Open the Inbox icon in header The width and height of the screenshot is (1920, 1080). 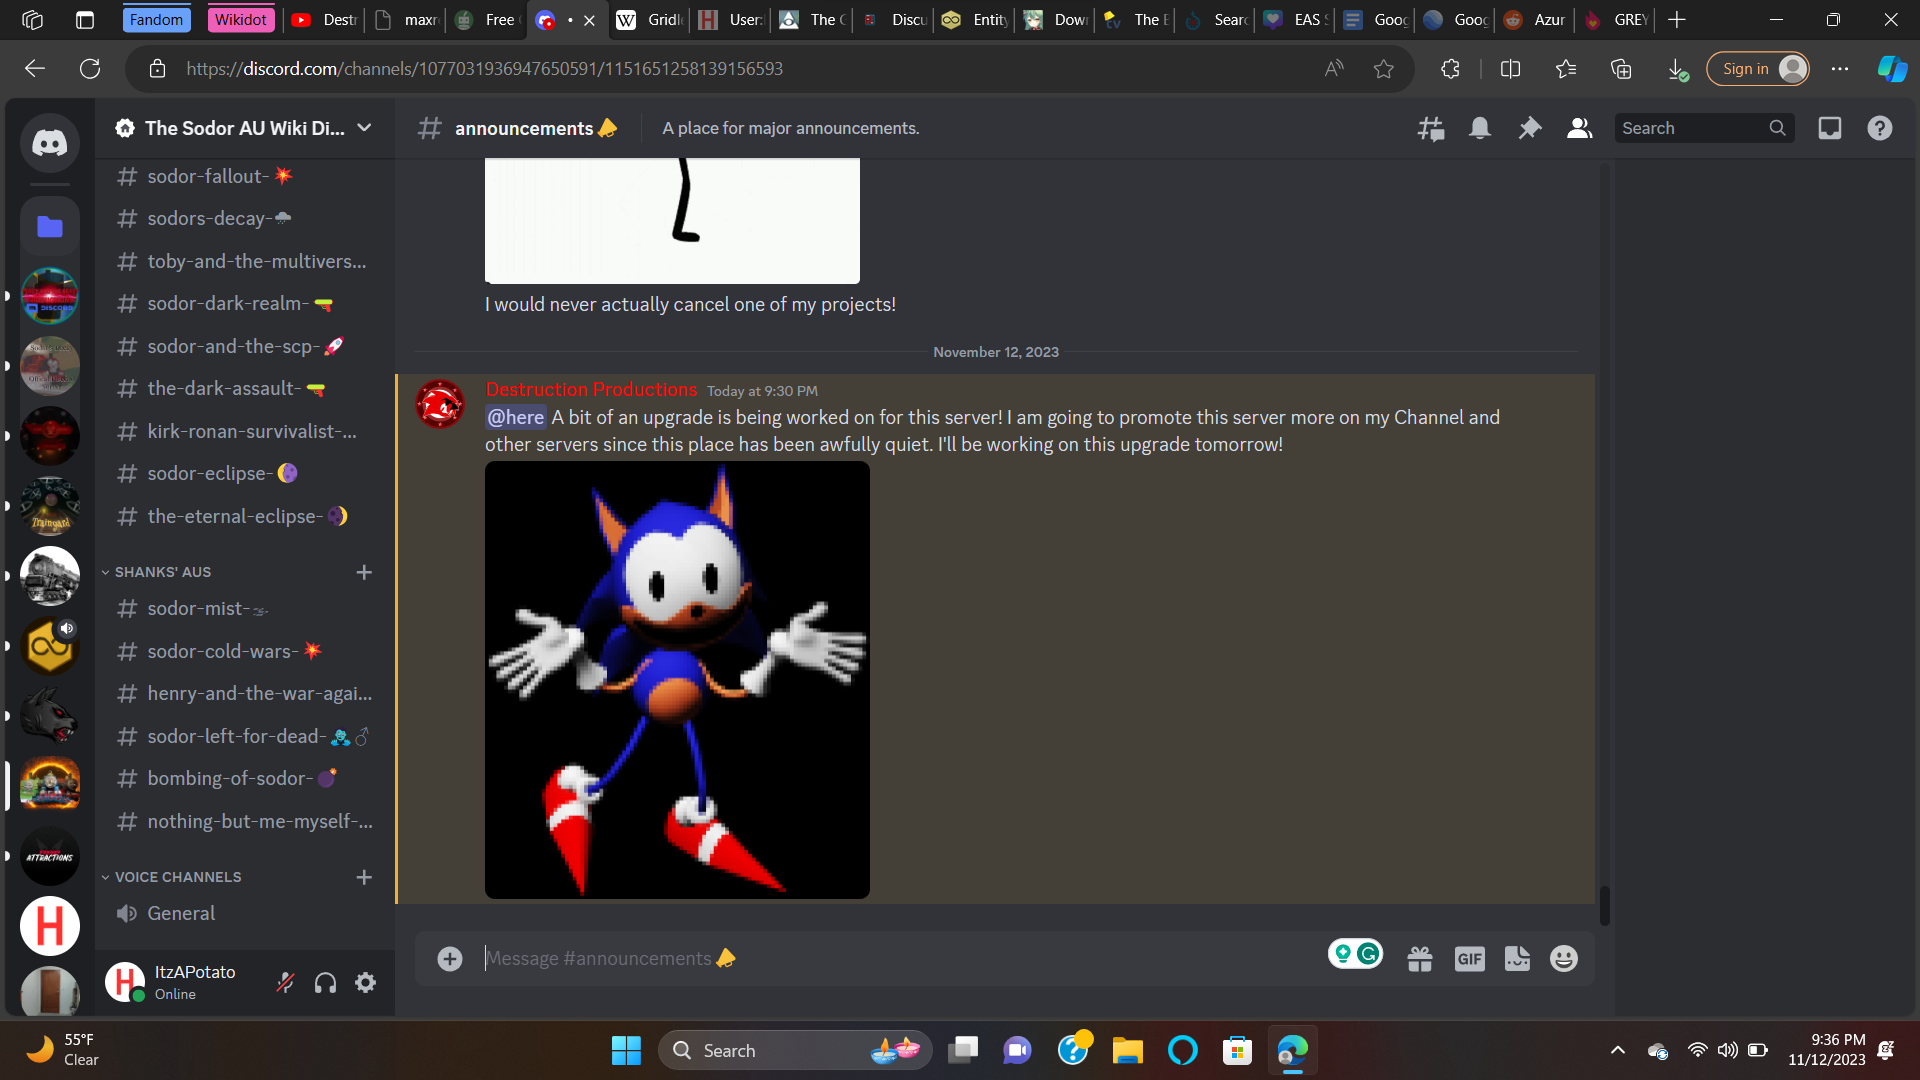pos(1830,128)
